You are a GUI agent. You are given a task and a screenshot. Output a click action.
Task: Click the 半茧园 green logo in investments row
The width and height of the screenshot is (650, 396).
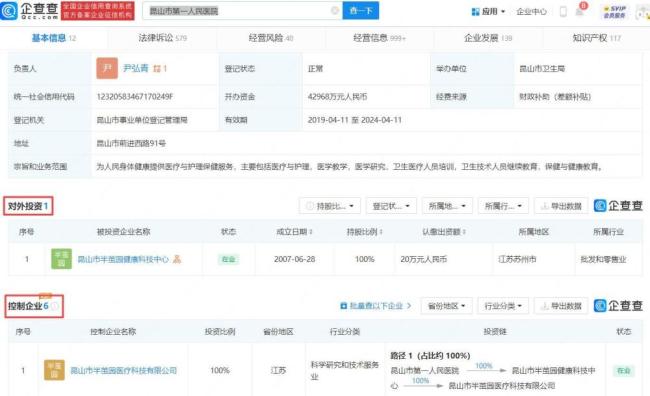coord(61,259)
